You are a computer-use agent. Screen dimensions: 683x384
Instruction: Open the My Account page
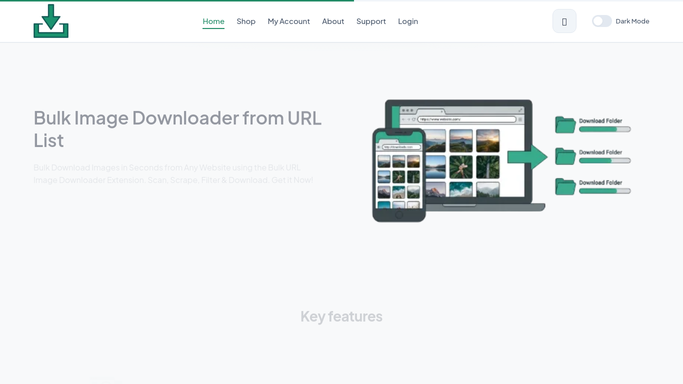(288, 21)
